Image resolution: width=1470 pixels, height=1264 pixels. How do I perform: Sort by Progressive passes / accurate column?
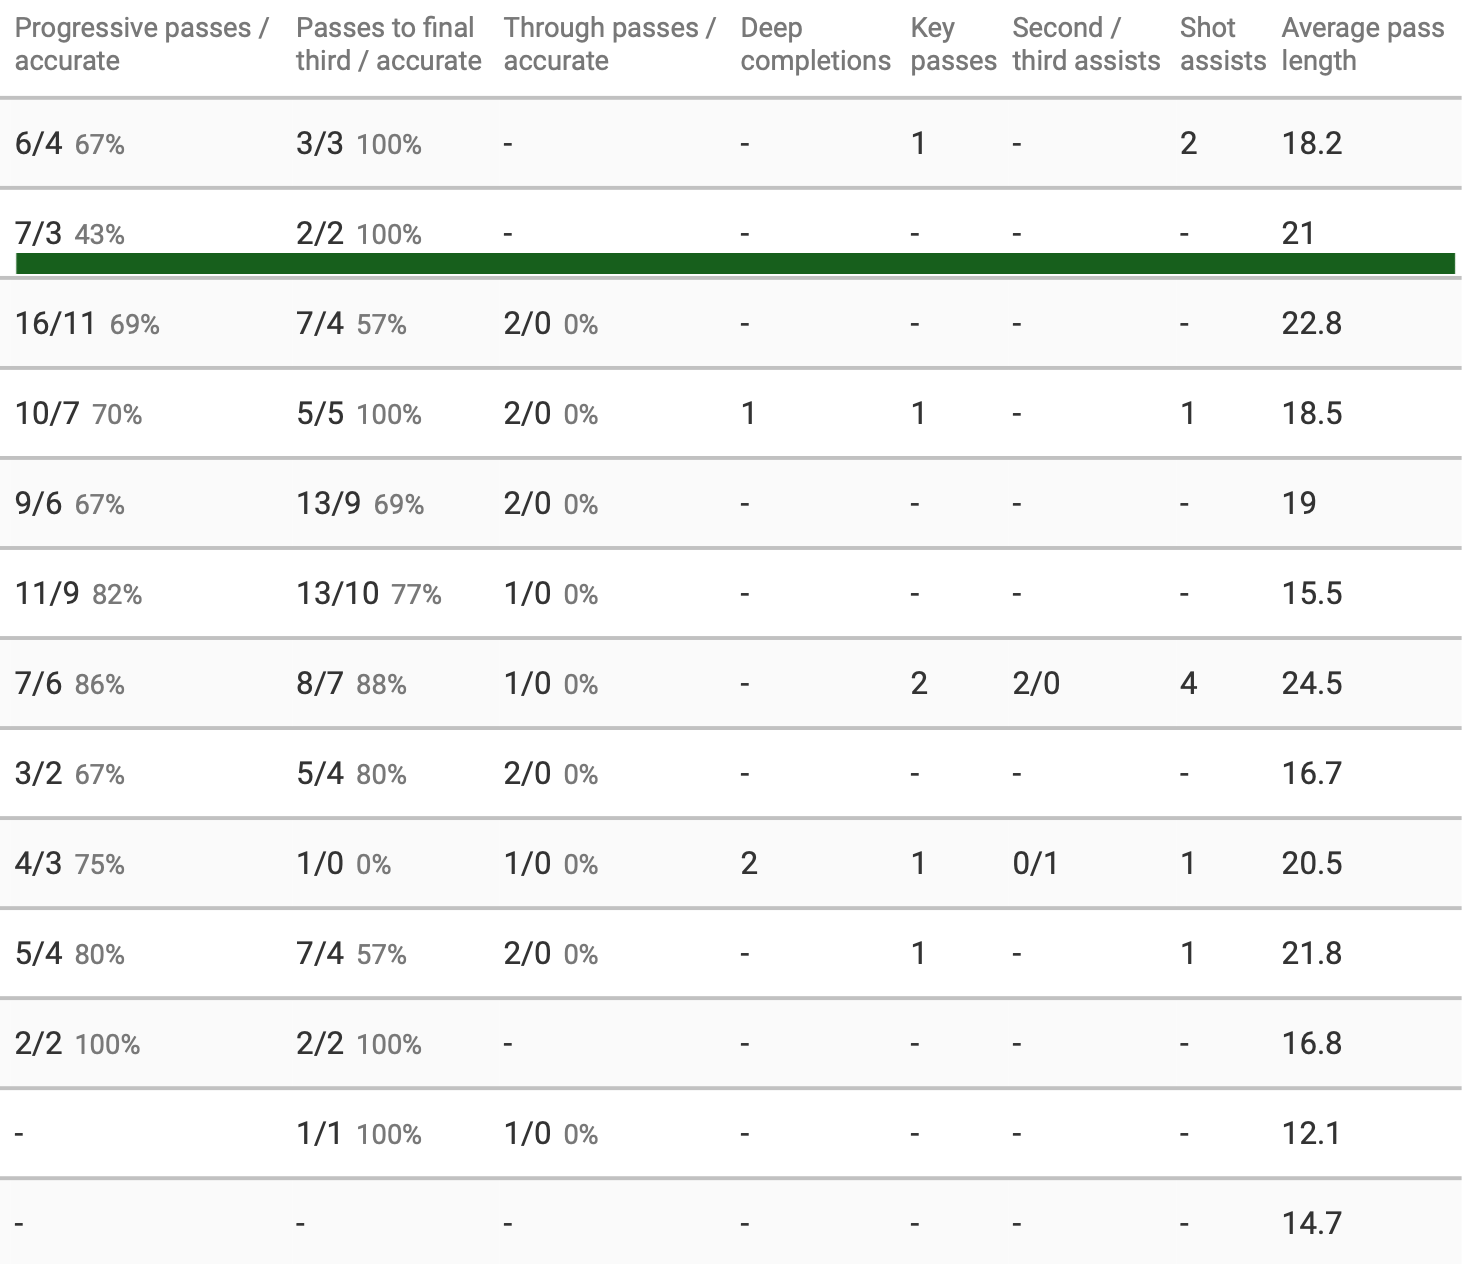(141, 44)
